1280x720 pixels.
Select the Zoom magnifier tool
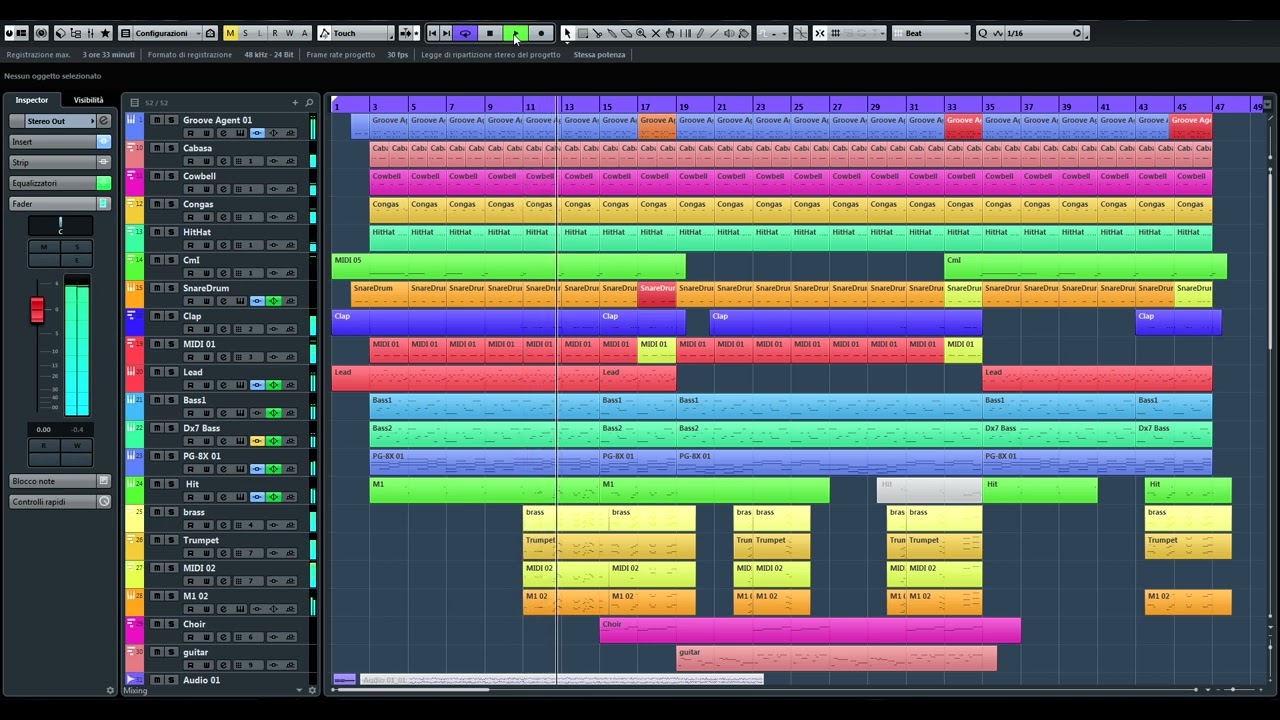(x=641, y=33)
